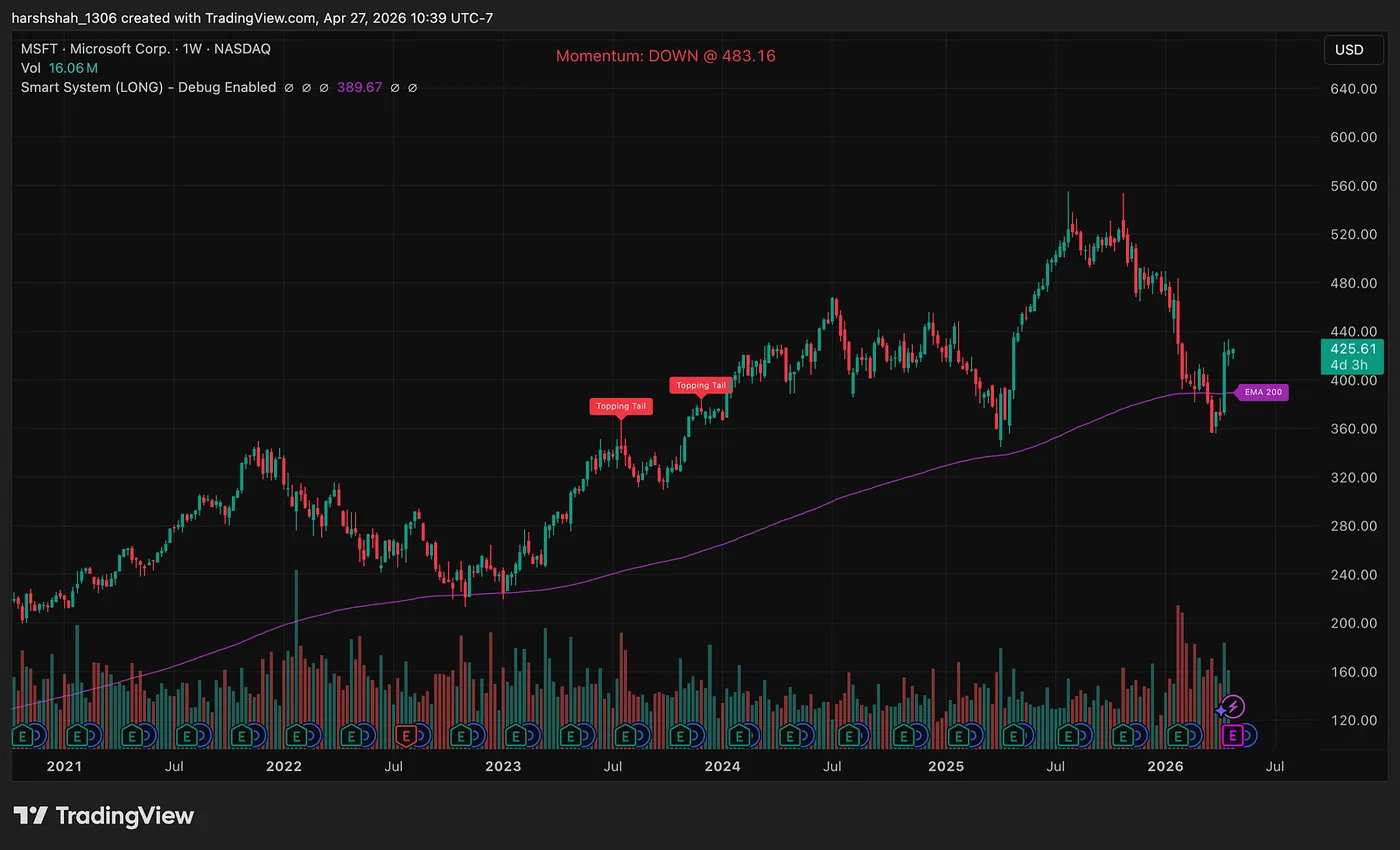Click the EMA 200 line label

pos(1262,392)
